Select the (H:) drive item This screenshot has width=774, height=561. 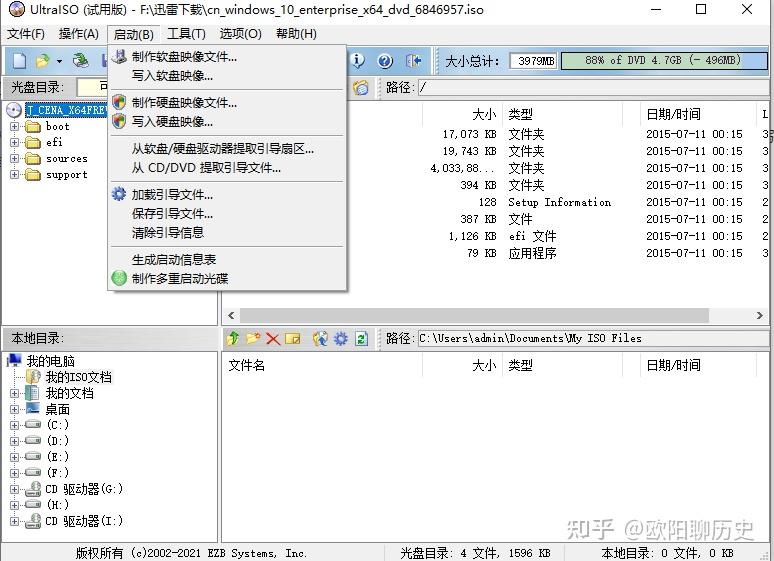[58, 505]
